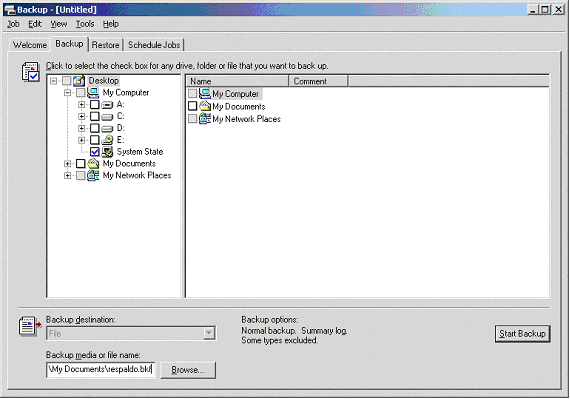Check the E: drive checkbox
Image resolution: width=570 pixels, height=399 pixels.
click(x=95, y=140)
